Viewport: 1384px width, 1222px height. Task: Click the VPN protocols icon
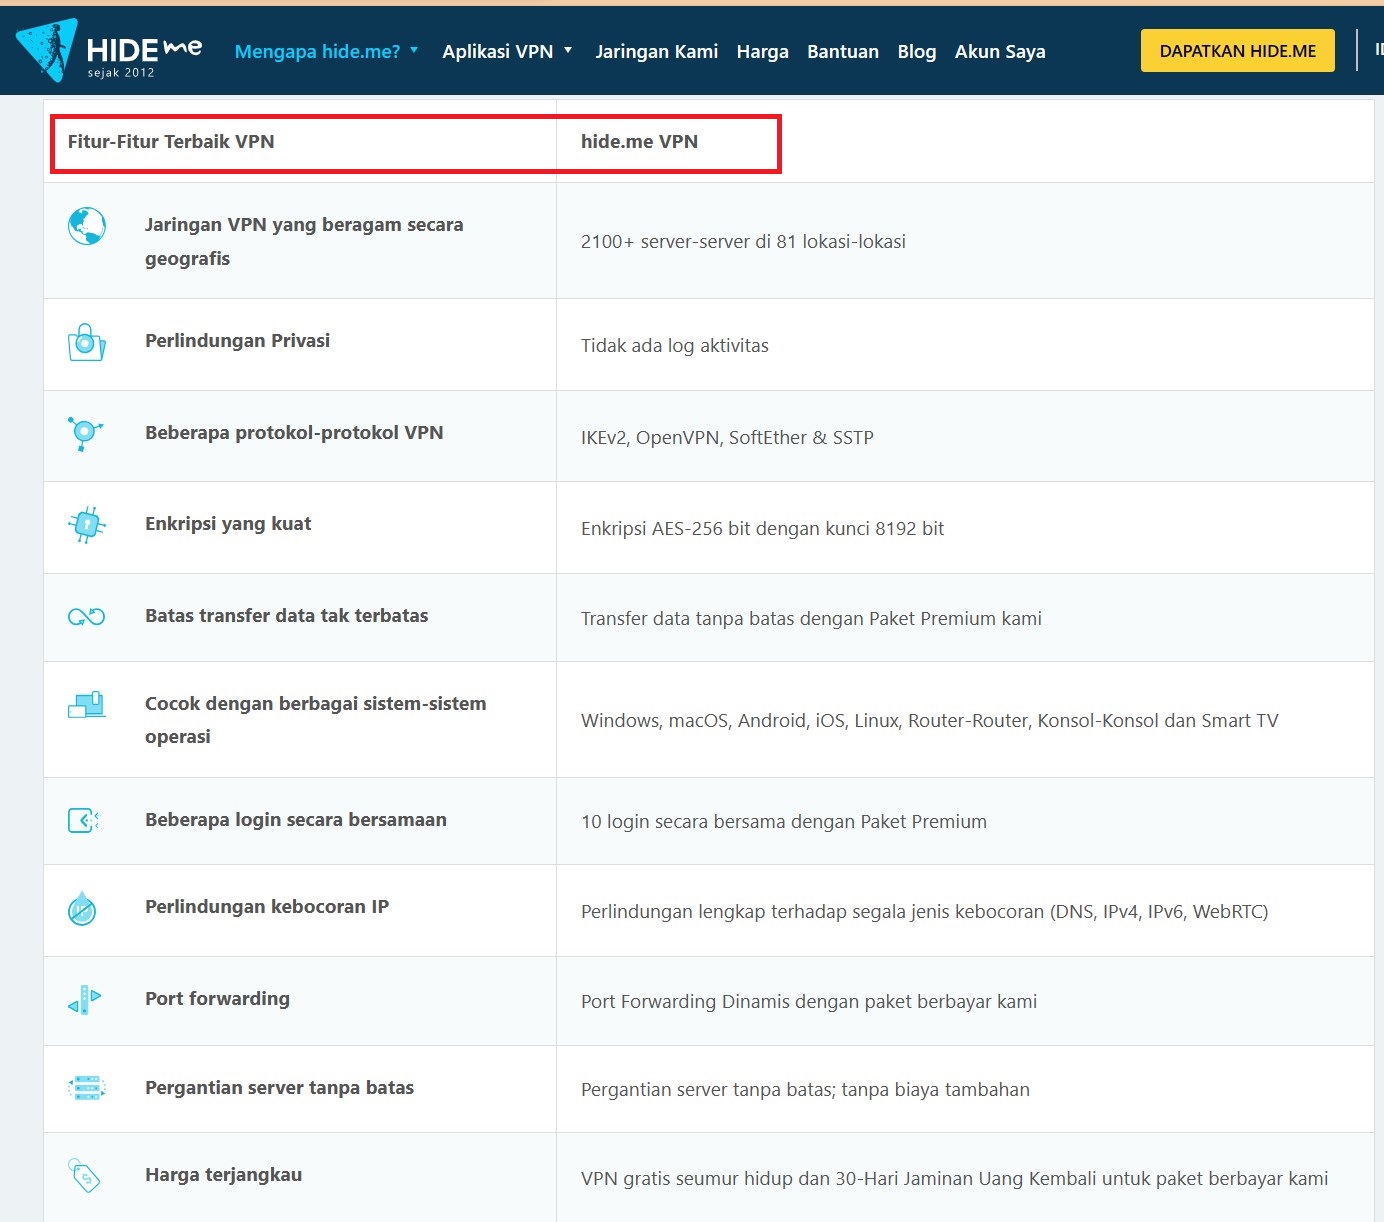(85, 433)
